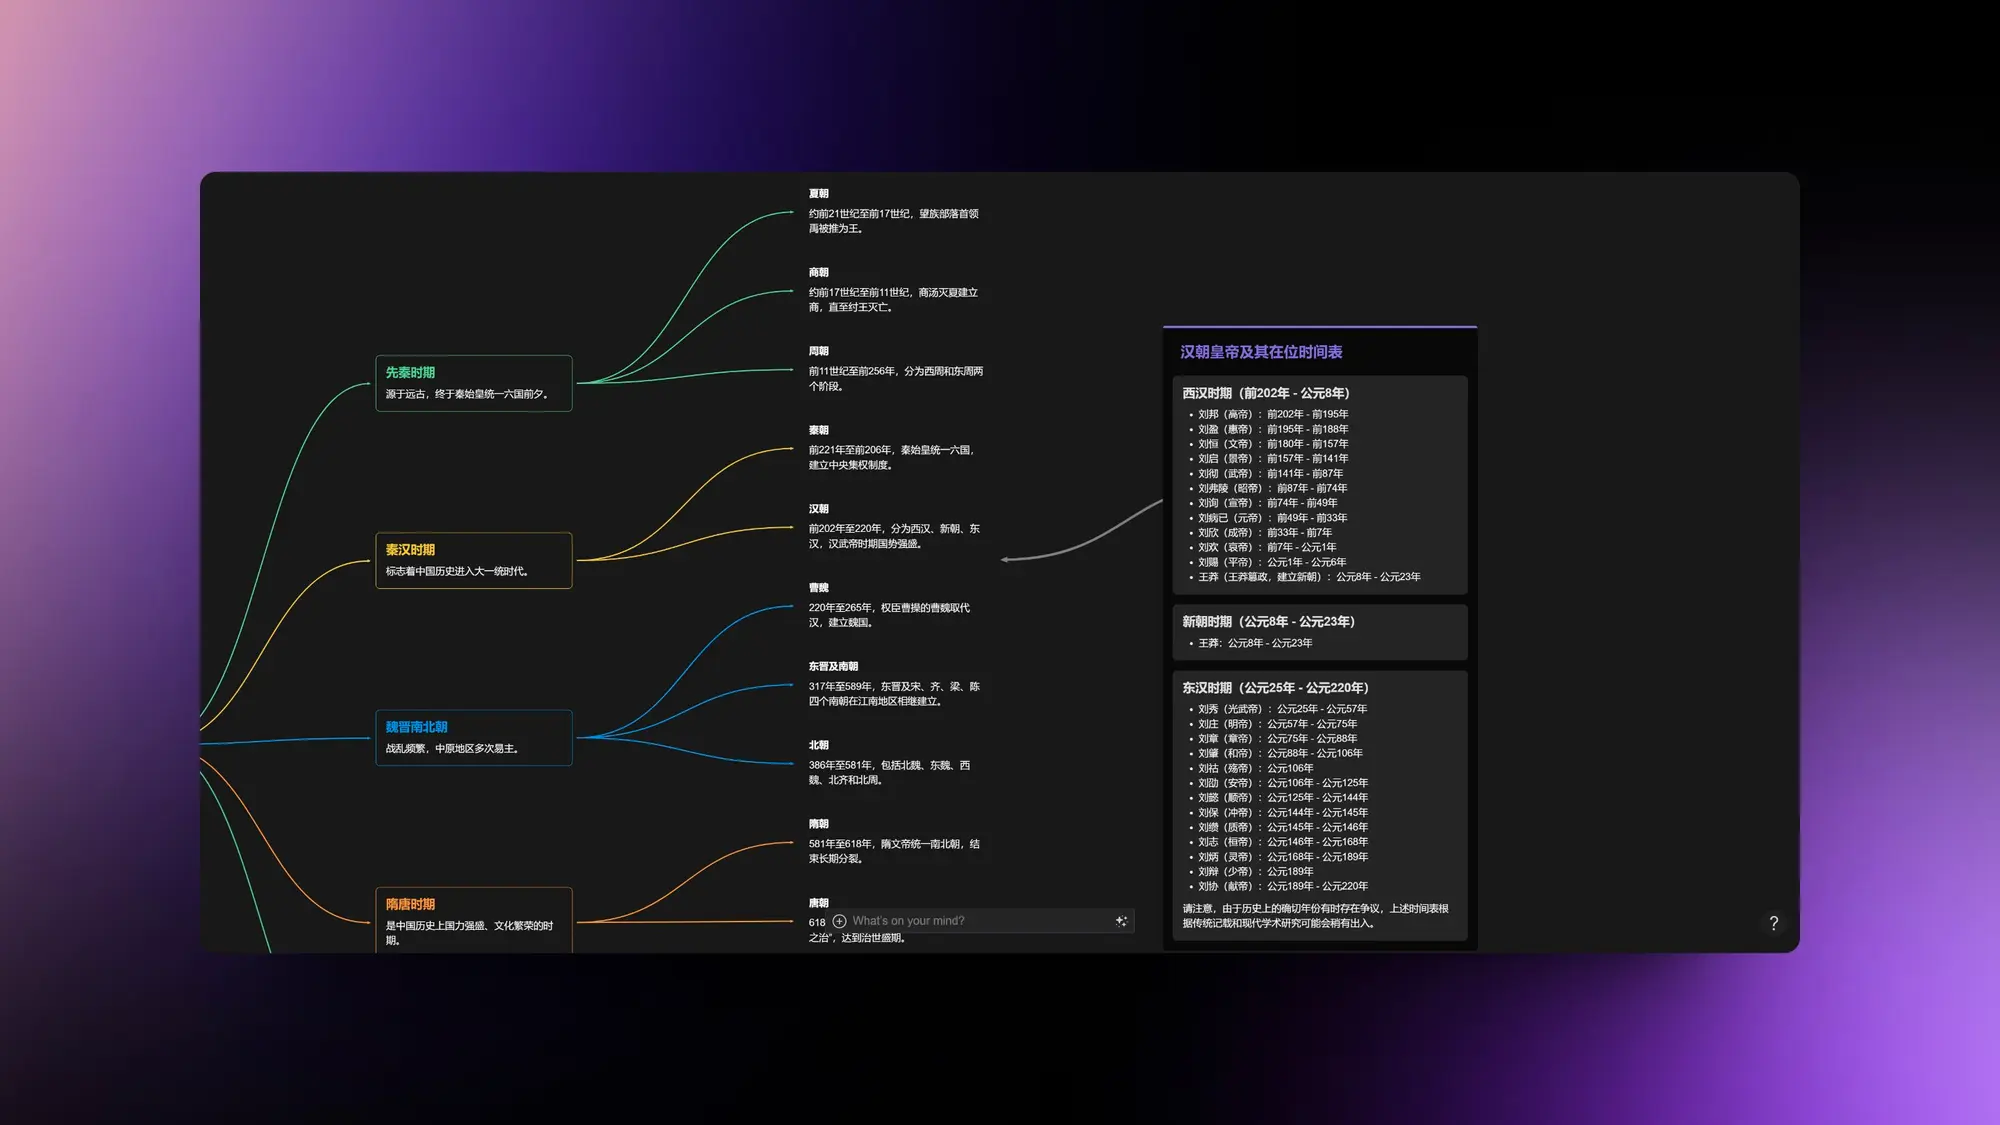Select the 秦汉时期 mind map node
This screenshot has height=1125, width=2000.
click(473, 560)
